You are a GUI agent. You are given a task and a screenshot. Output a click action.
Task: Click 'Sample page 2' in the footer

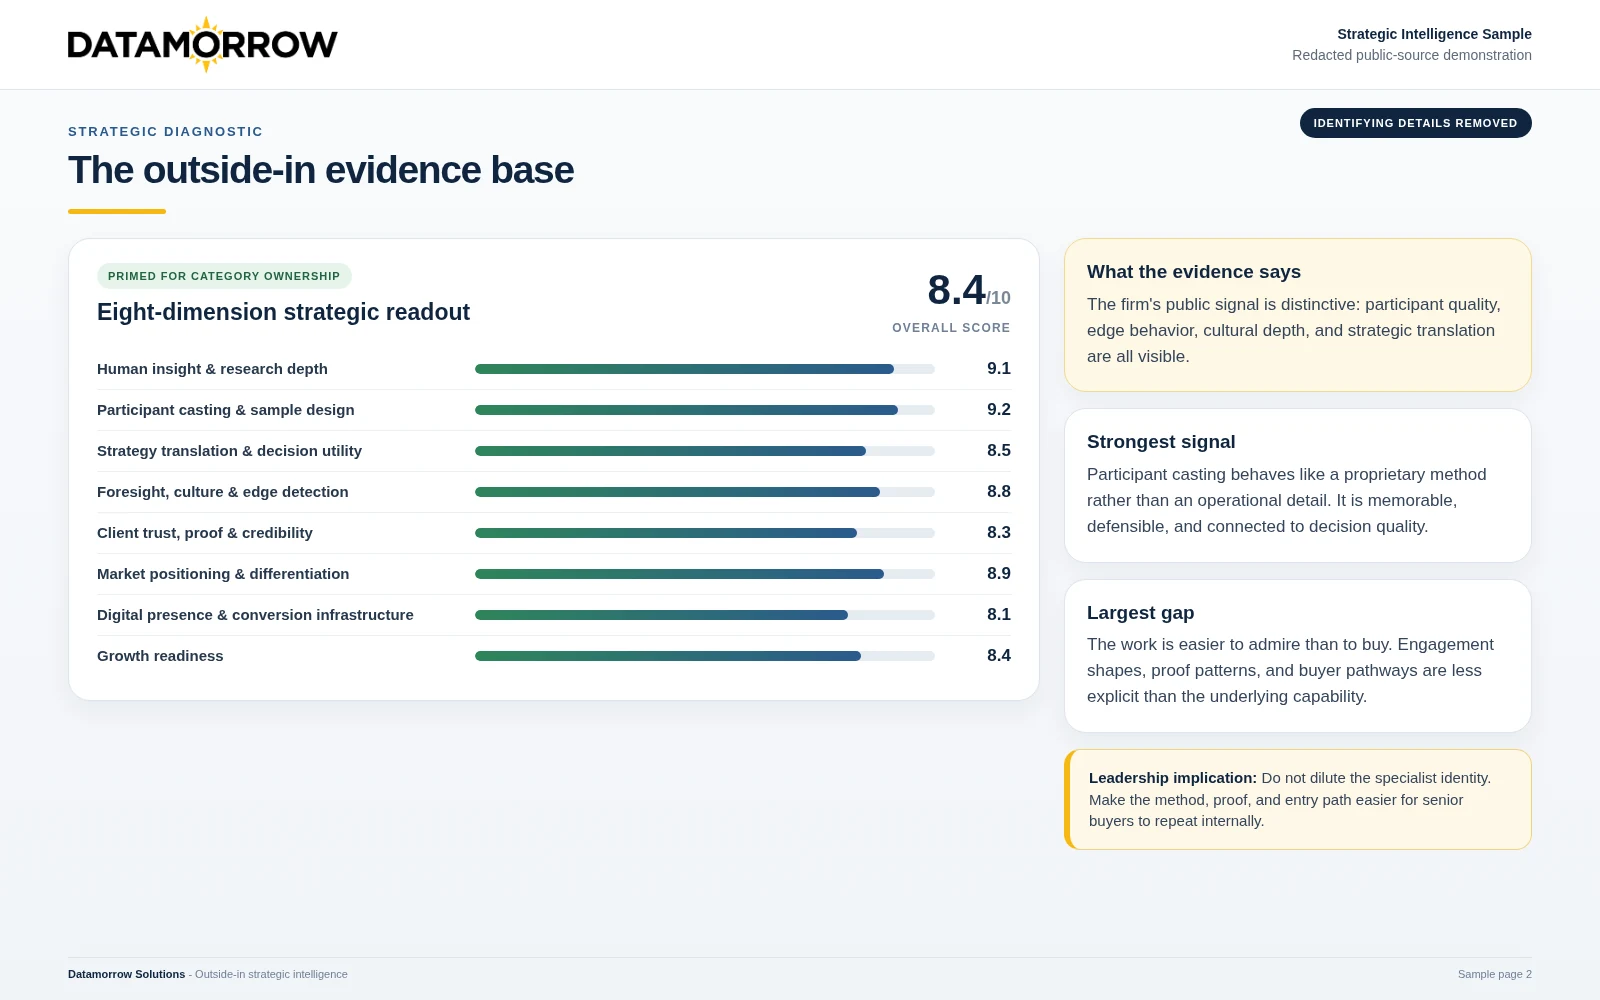pyautogui.click(x=1495, y=974)
